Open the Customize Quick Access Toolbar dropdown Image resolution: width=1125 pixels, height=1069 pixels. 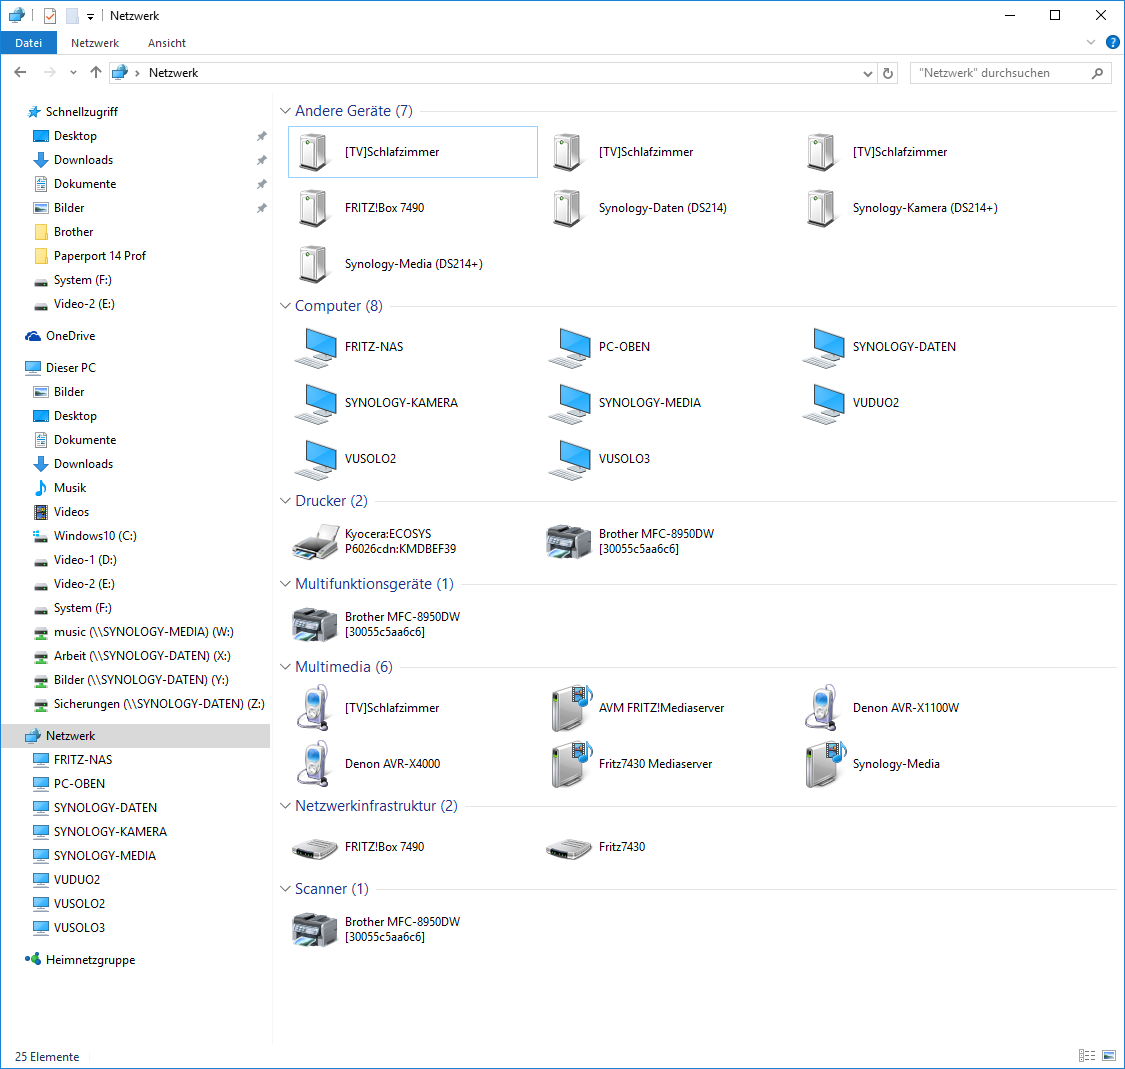[90, 16]
